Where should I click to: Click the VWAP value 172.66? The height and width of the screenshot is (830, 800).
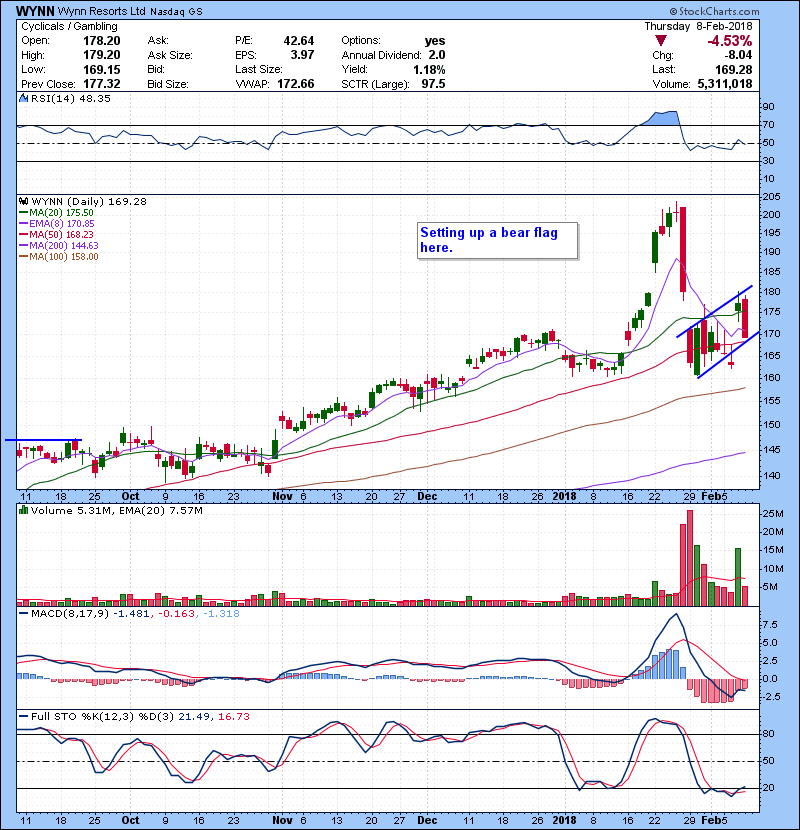click(x=296, y=84)
